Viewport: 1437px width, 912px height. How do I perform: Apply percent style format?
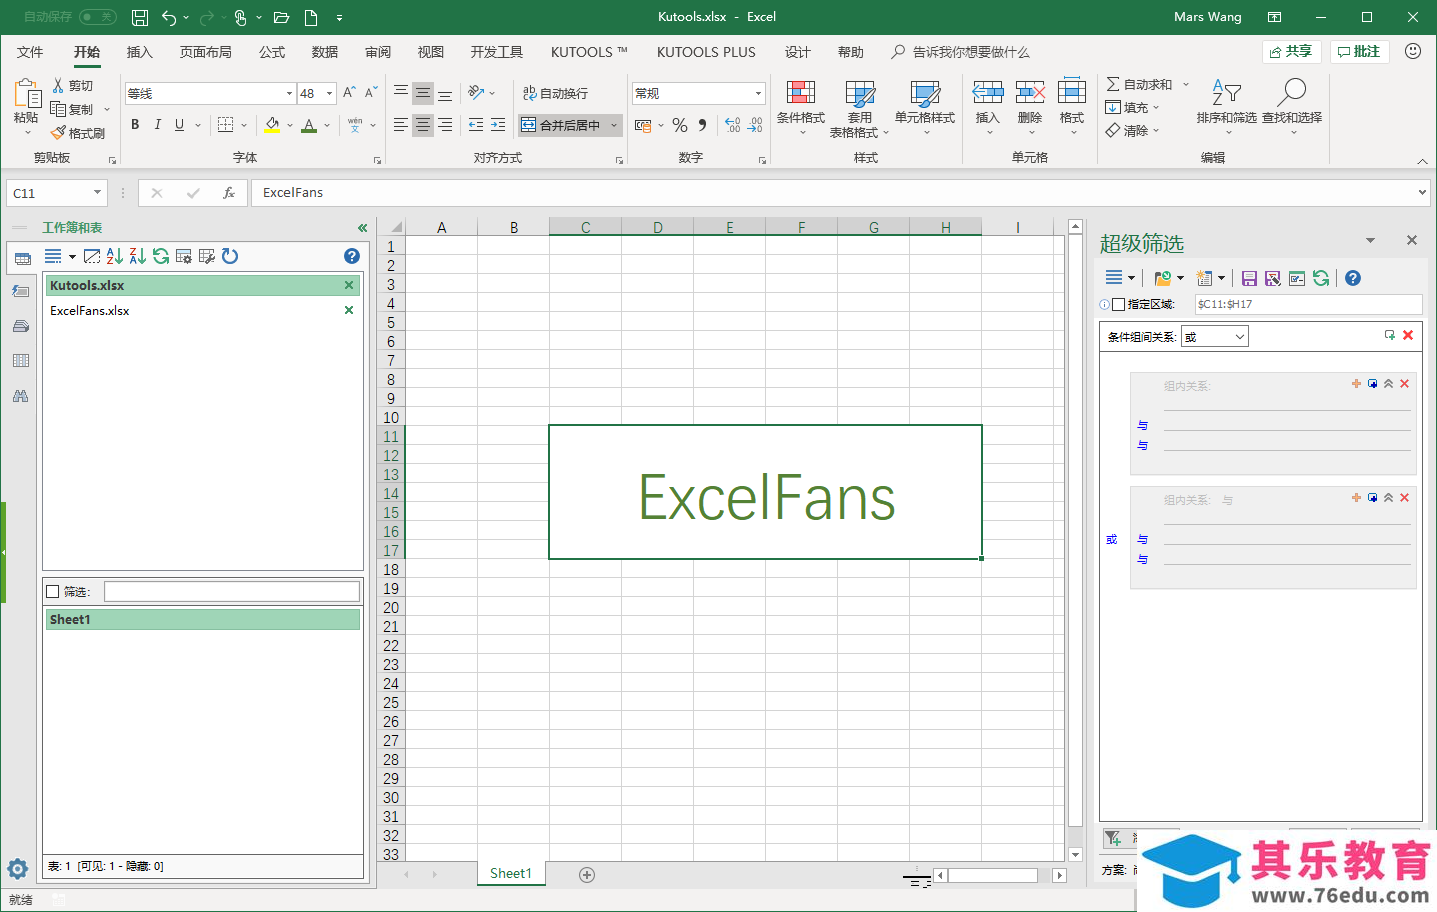coord(680,125)
